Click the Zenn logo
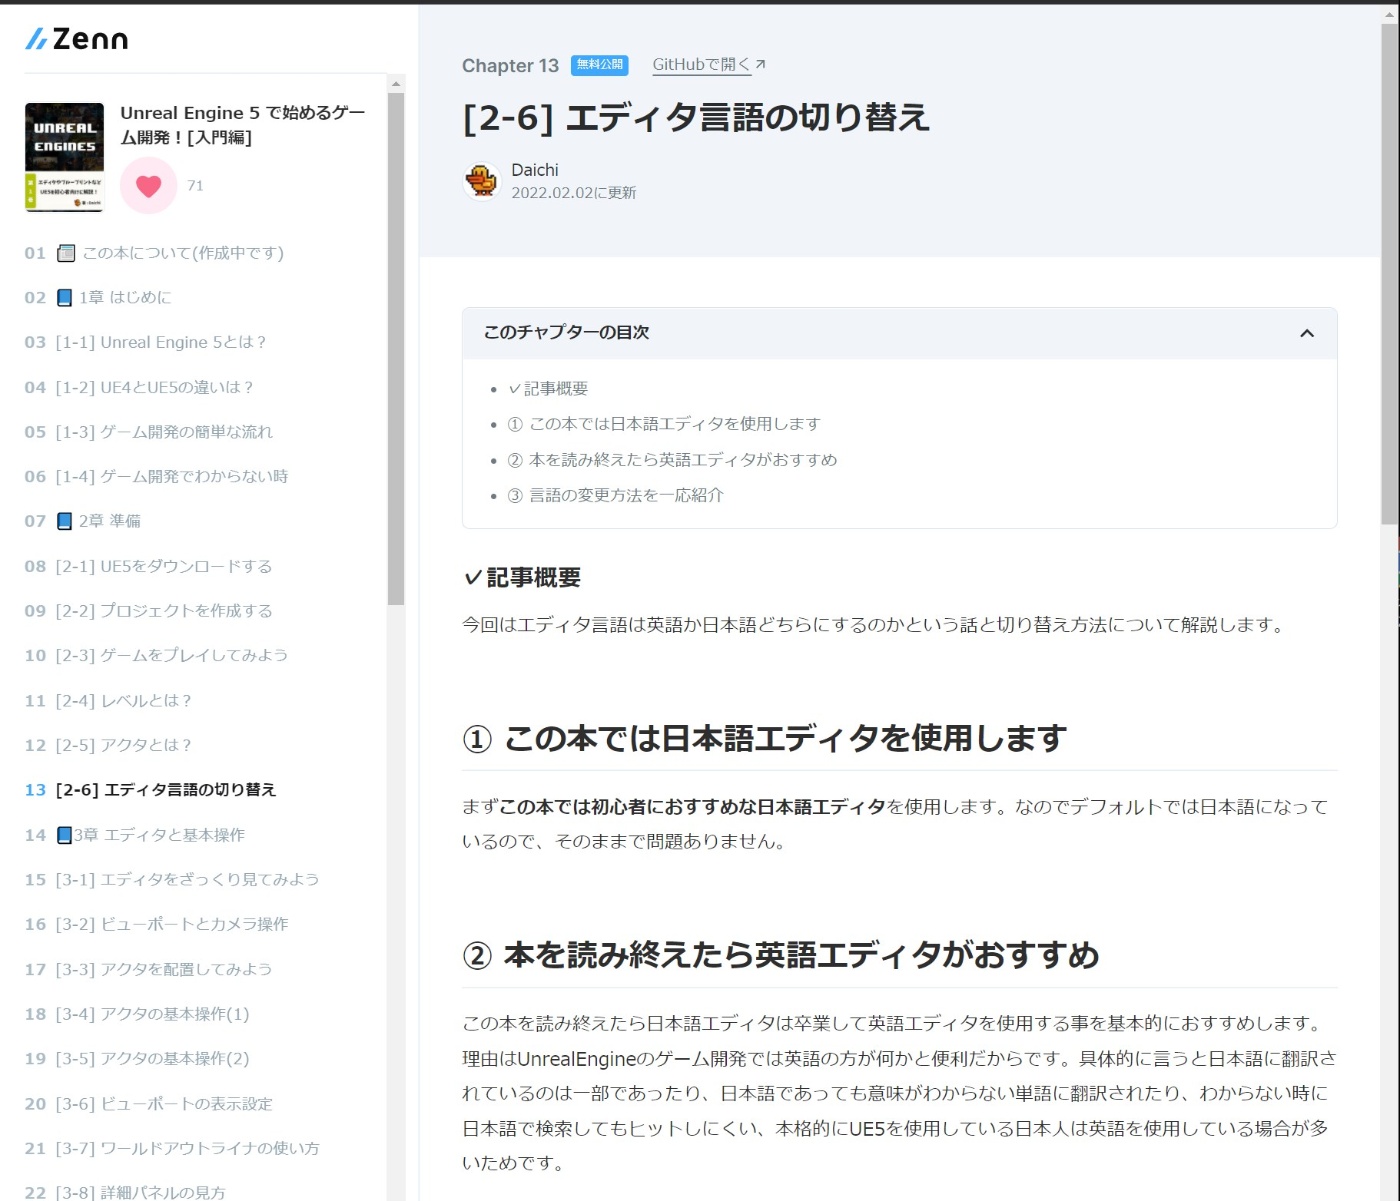 77,39
